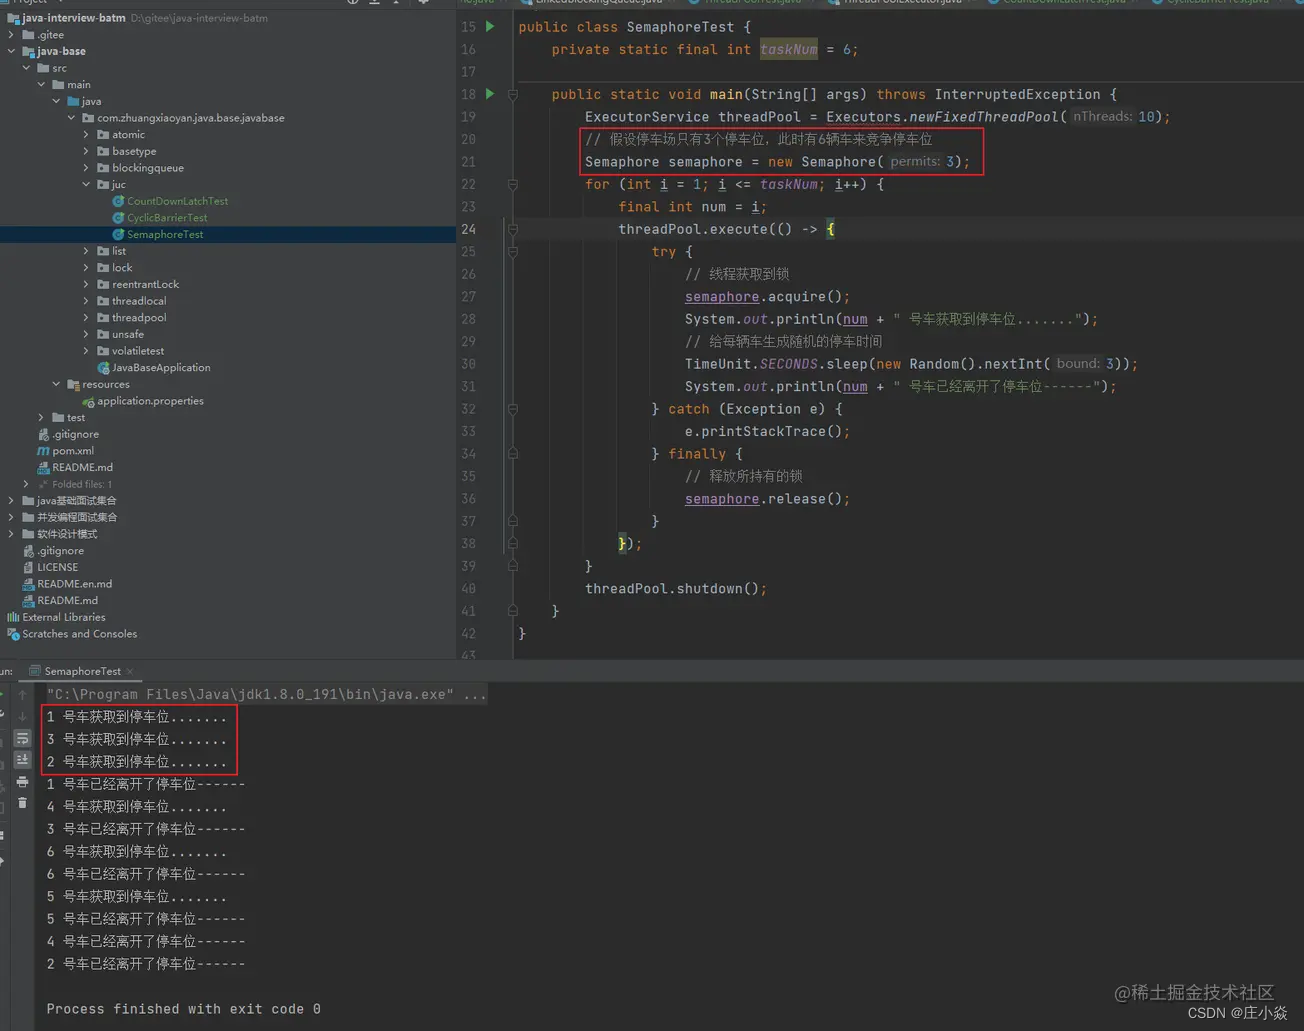Select the list package
Viewport: 1304px width, 1031px height.
[119, 251]
